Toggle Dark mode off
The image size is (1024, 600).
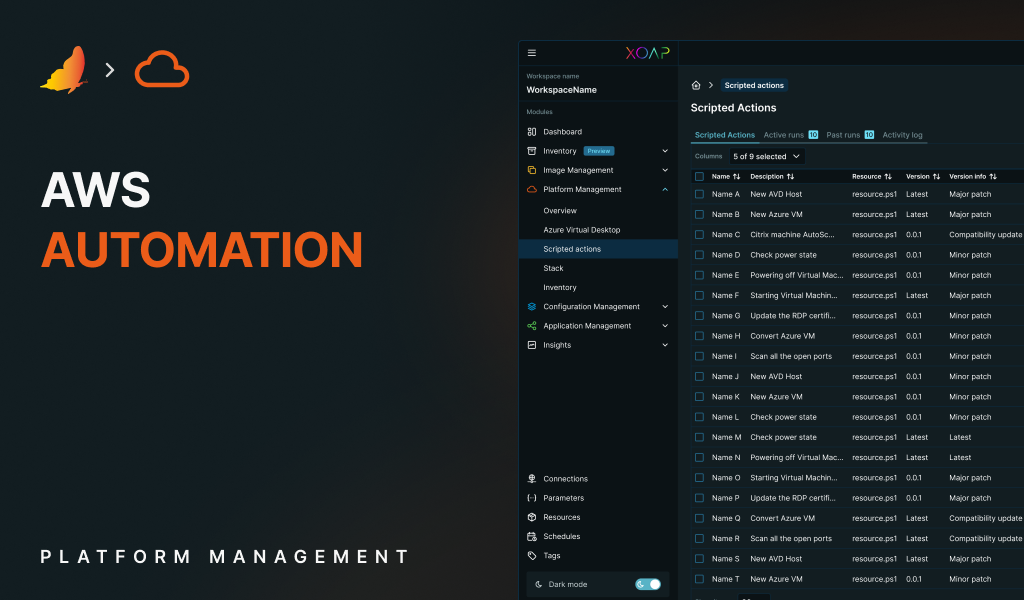point(647,583)
